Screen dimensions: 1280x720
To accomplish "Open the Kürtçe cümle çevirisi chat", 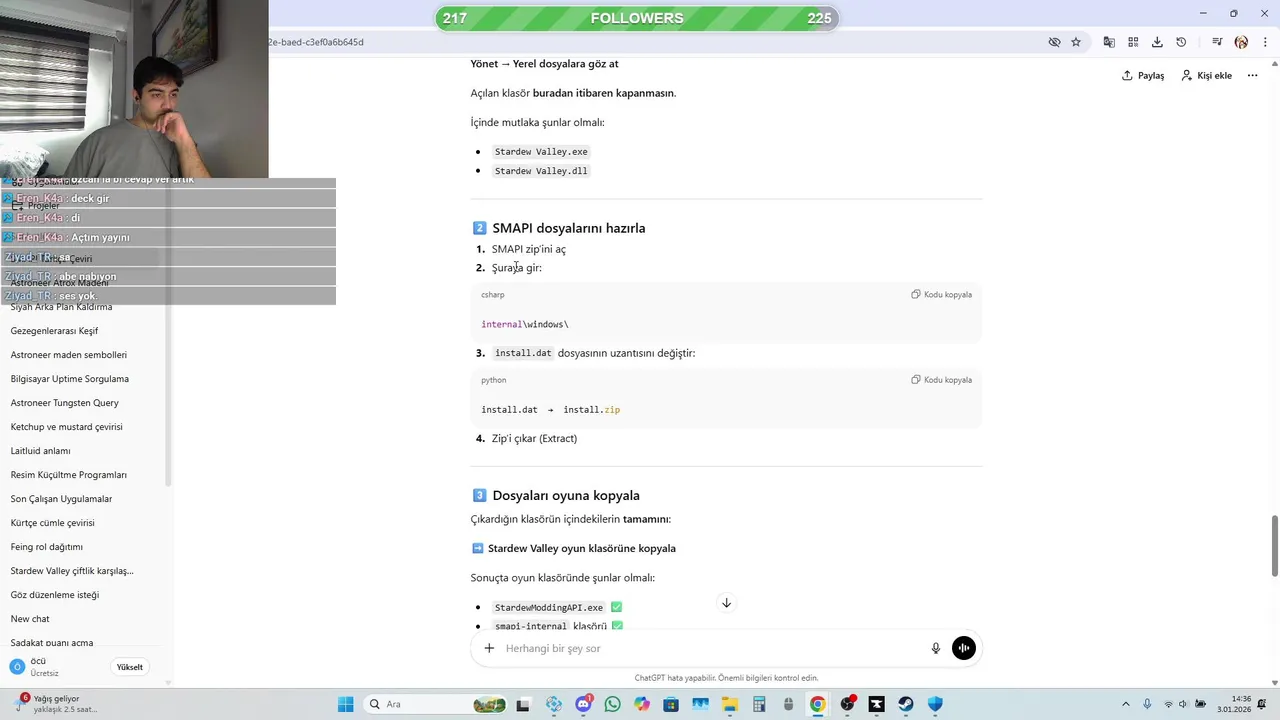I will tap(52, 523).
